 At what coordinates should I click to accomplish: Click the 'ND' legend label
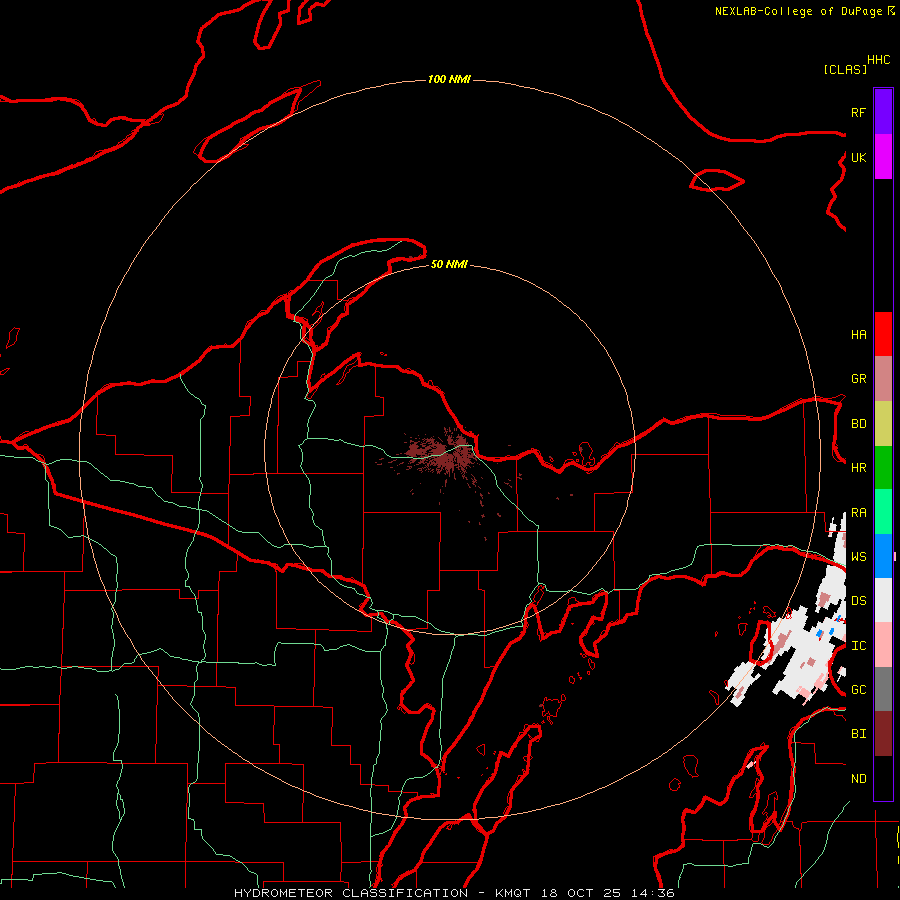(x=858, y=779)
